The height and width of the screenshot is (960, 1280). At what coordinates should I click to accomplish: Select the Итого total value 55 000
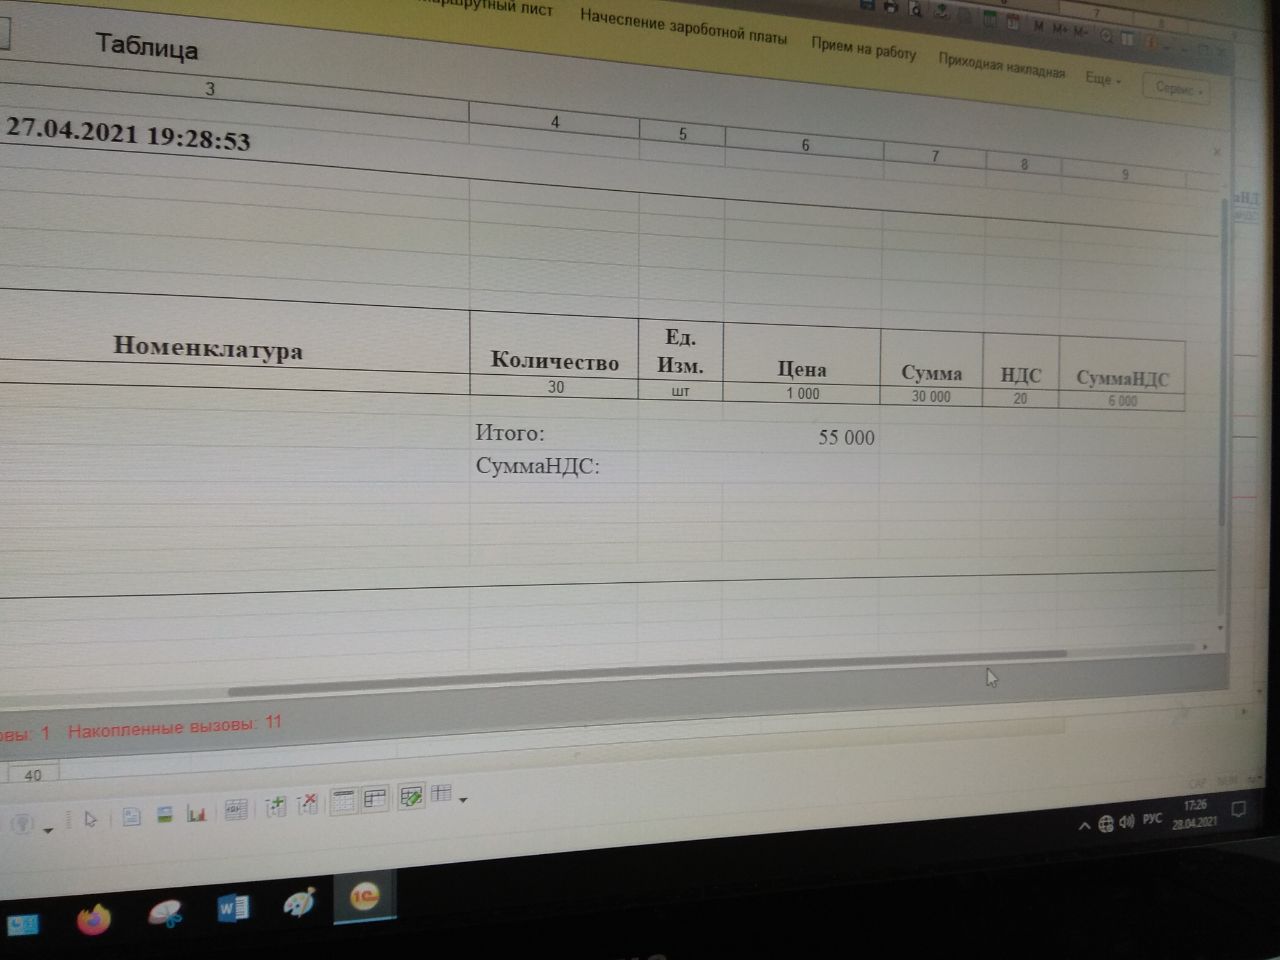tap(846, 437)
